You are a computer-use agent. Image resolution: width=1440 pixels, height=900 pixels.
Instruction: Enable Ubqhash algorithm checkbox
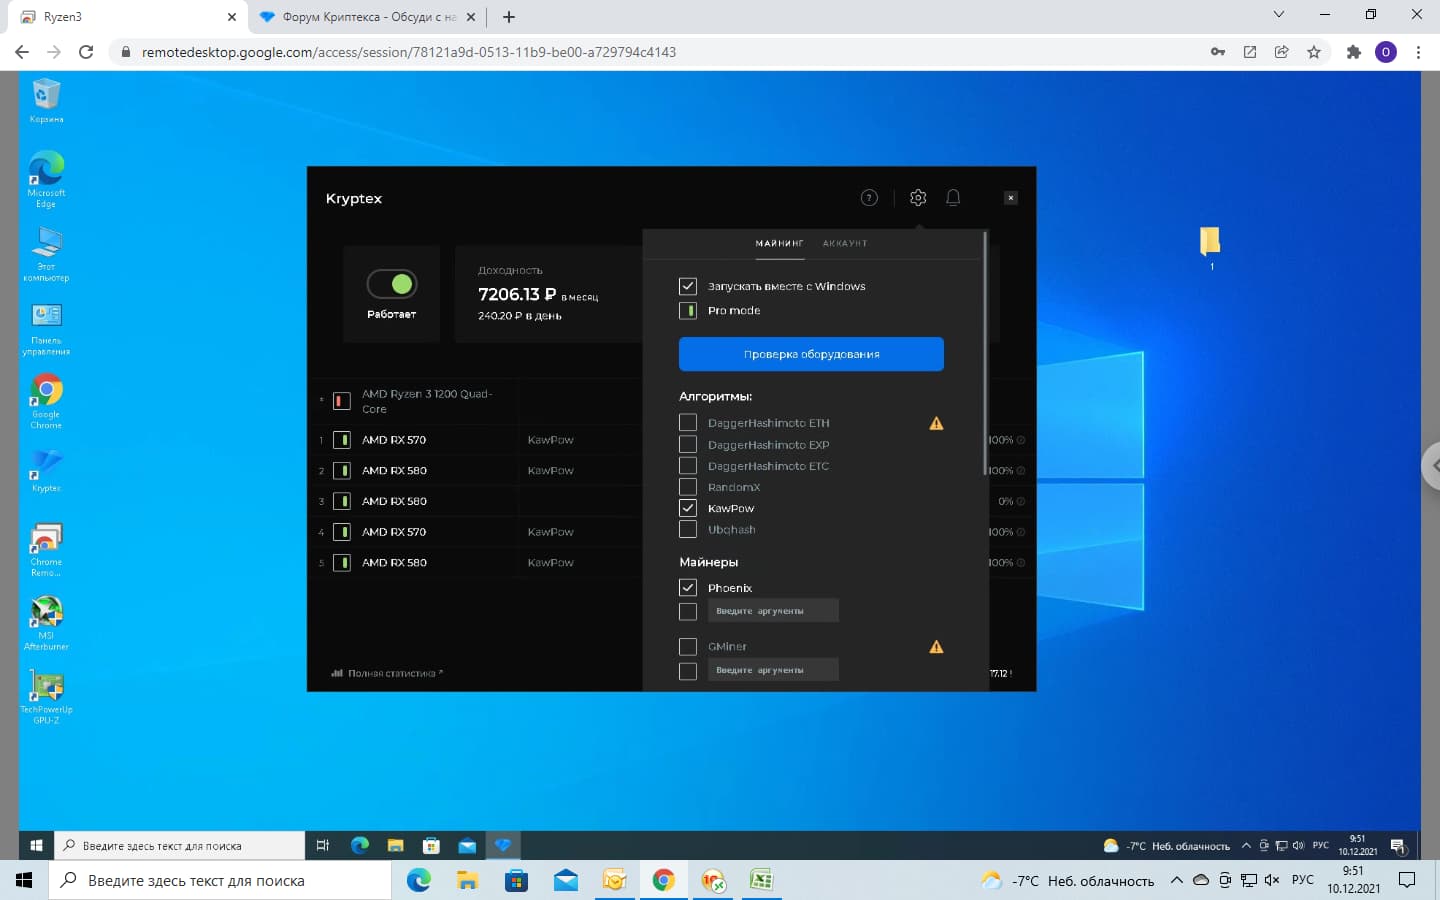tap(688, 529)
